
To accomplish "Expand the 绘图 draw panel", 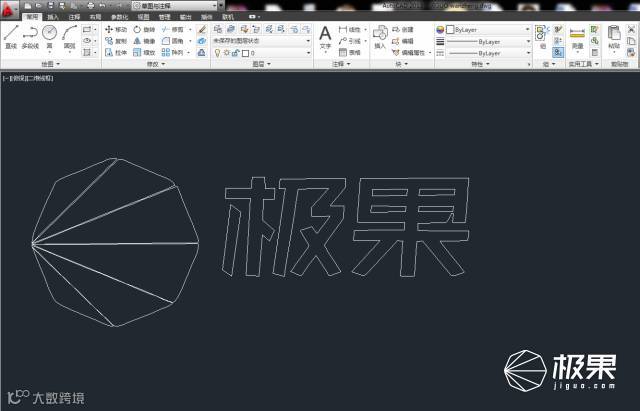I will click(x=51, y=64).
